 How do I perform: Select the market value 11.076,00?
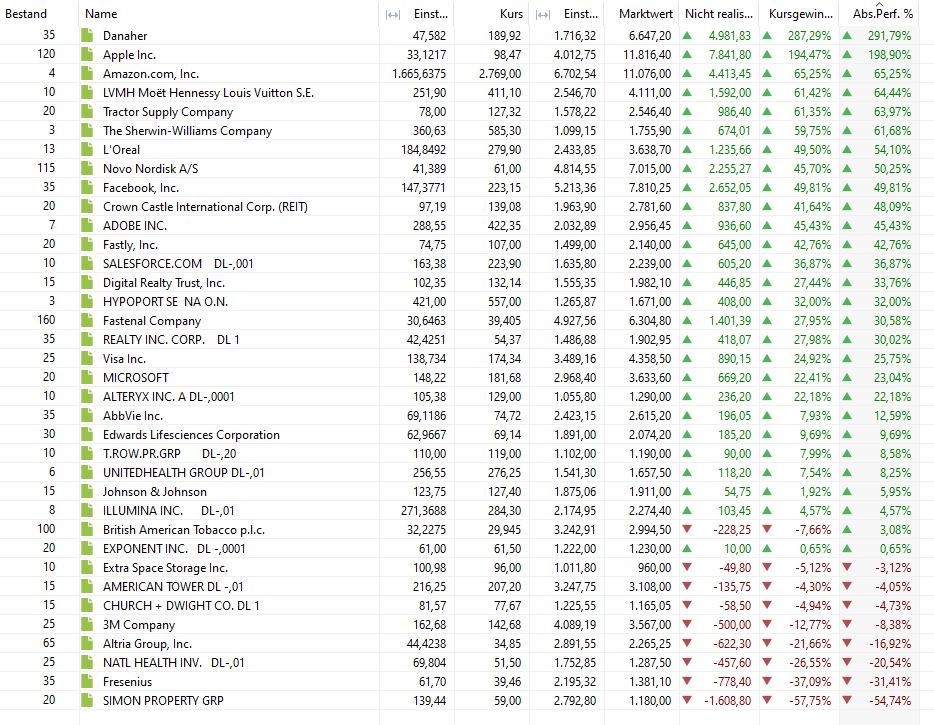coord(647,74)
